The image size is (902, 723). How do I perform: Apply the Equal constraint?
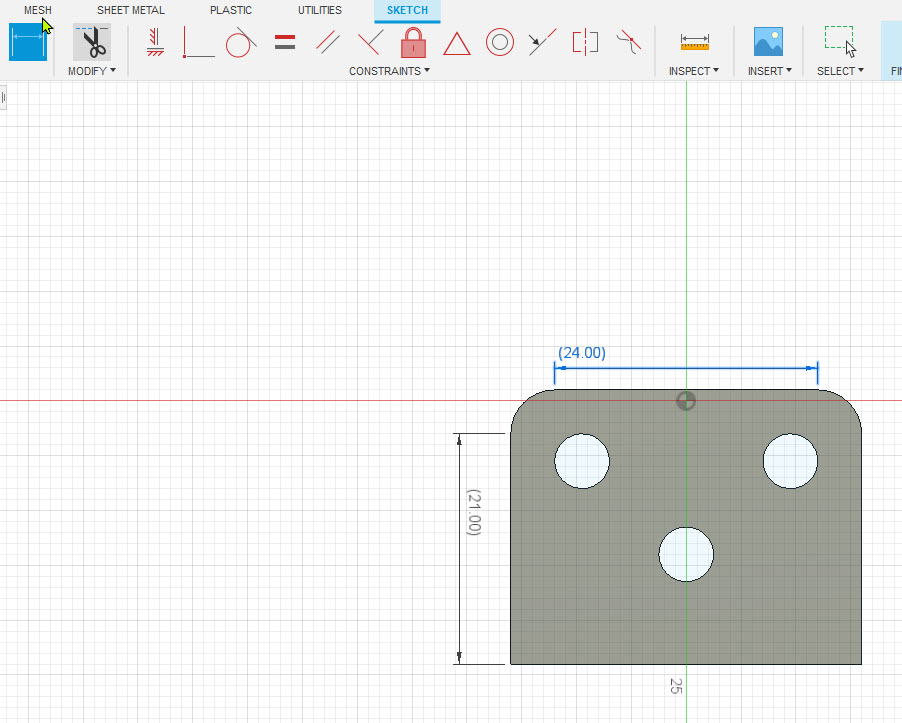pos(284,42)
